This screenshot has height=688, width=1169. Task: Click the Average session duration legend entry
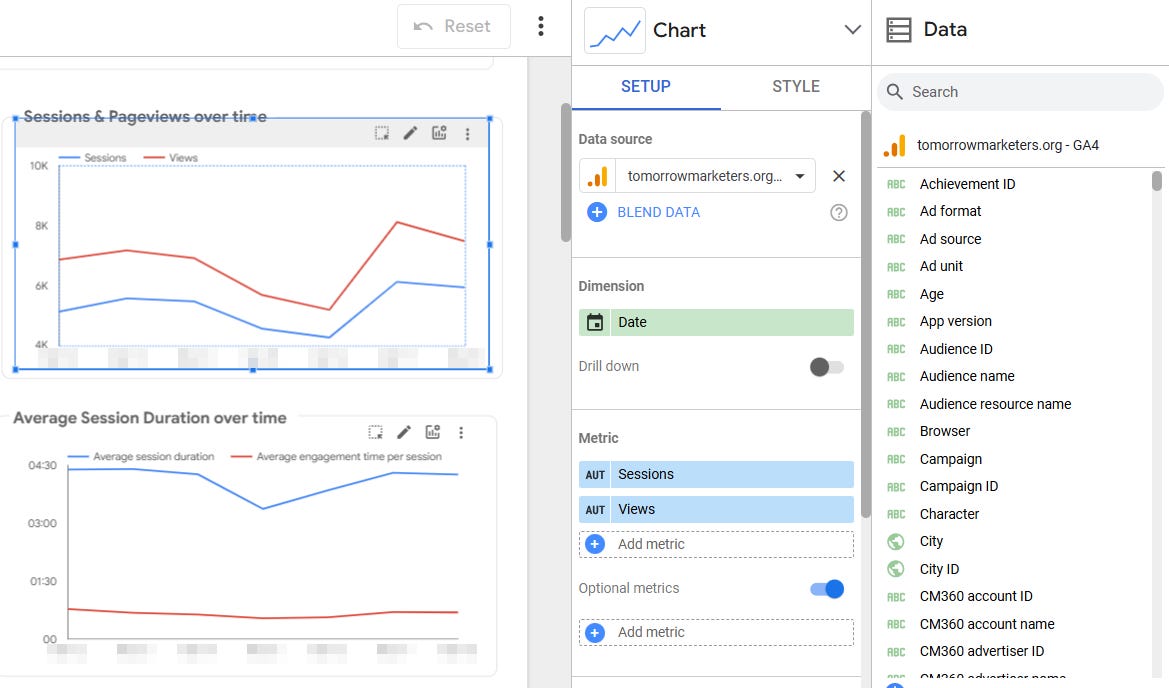[x=141, y=457]
